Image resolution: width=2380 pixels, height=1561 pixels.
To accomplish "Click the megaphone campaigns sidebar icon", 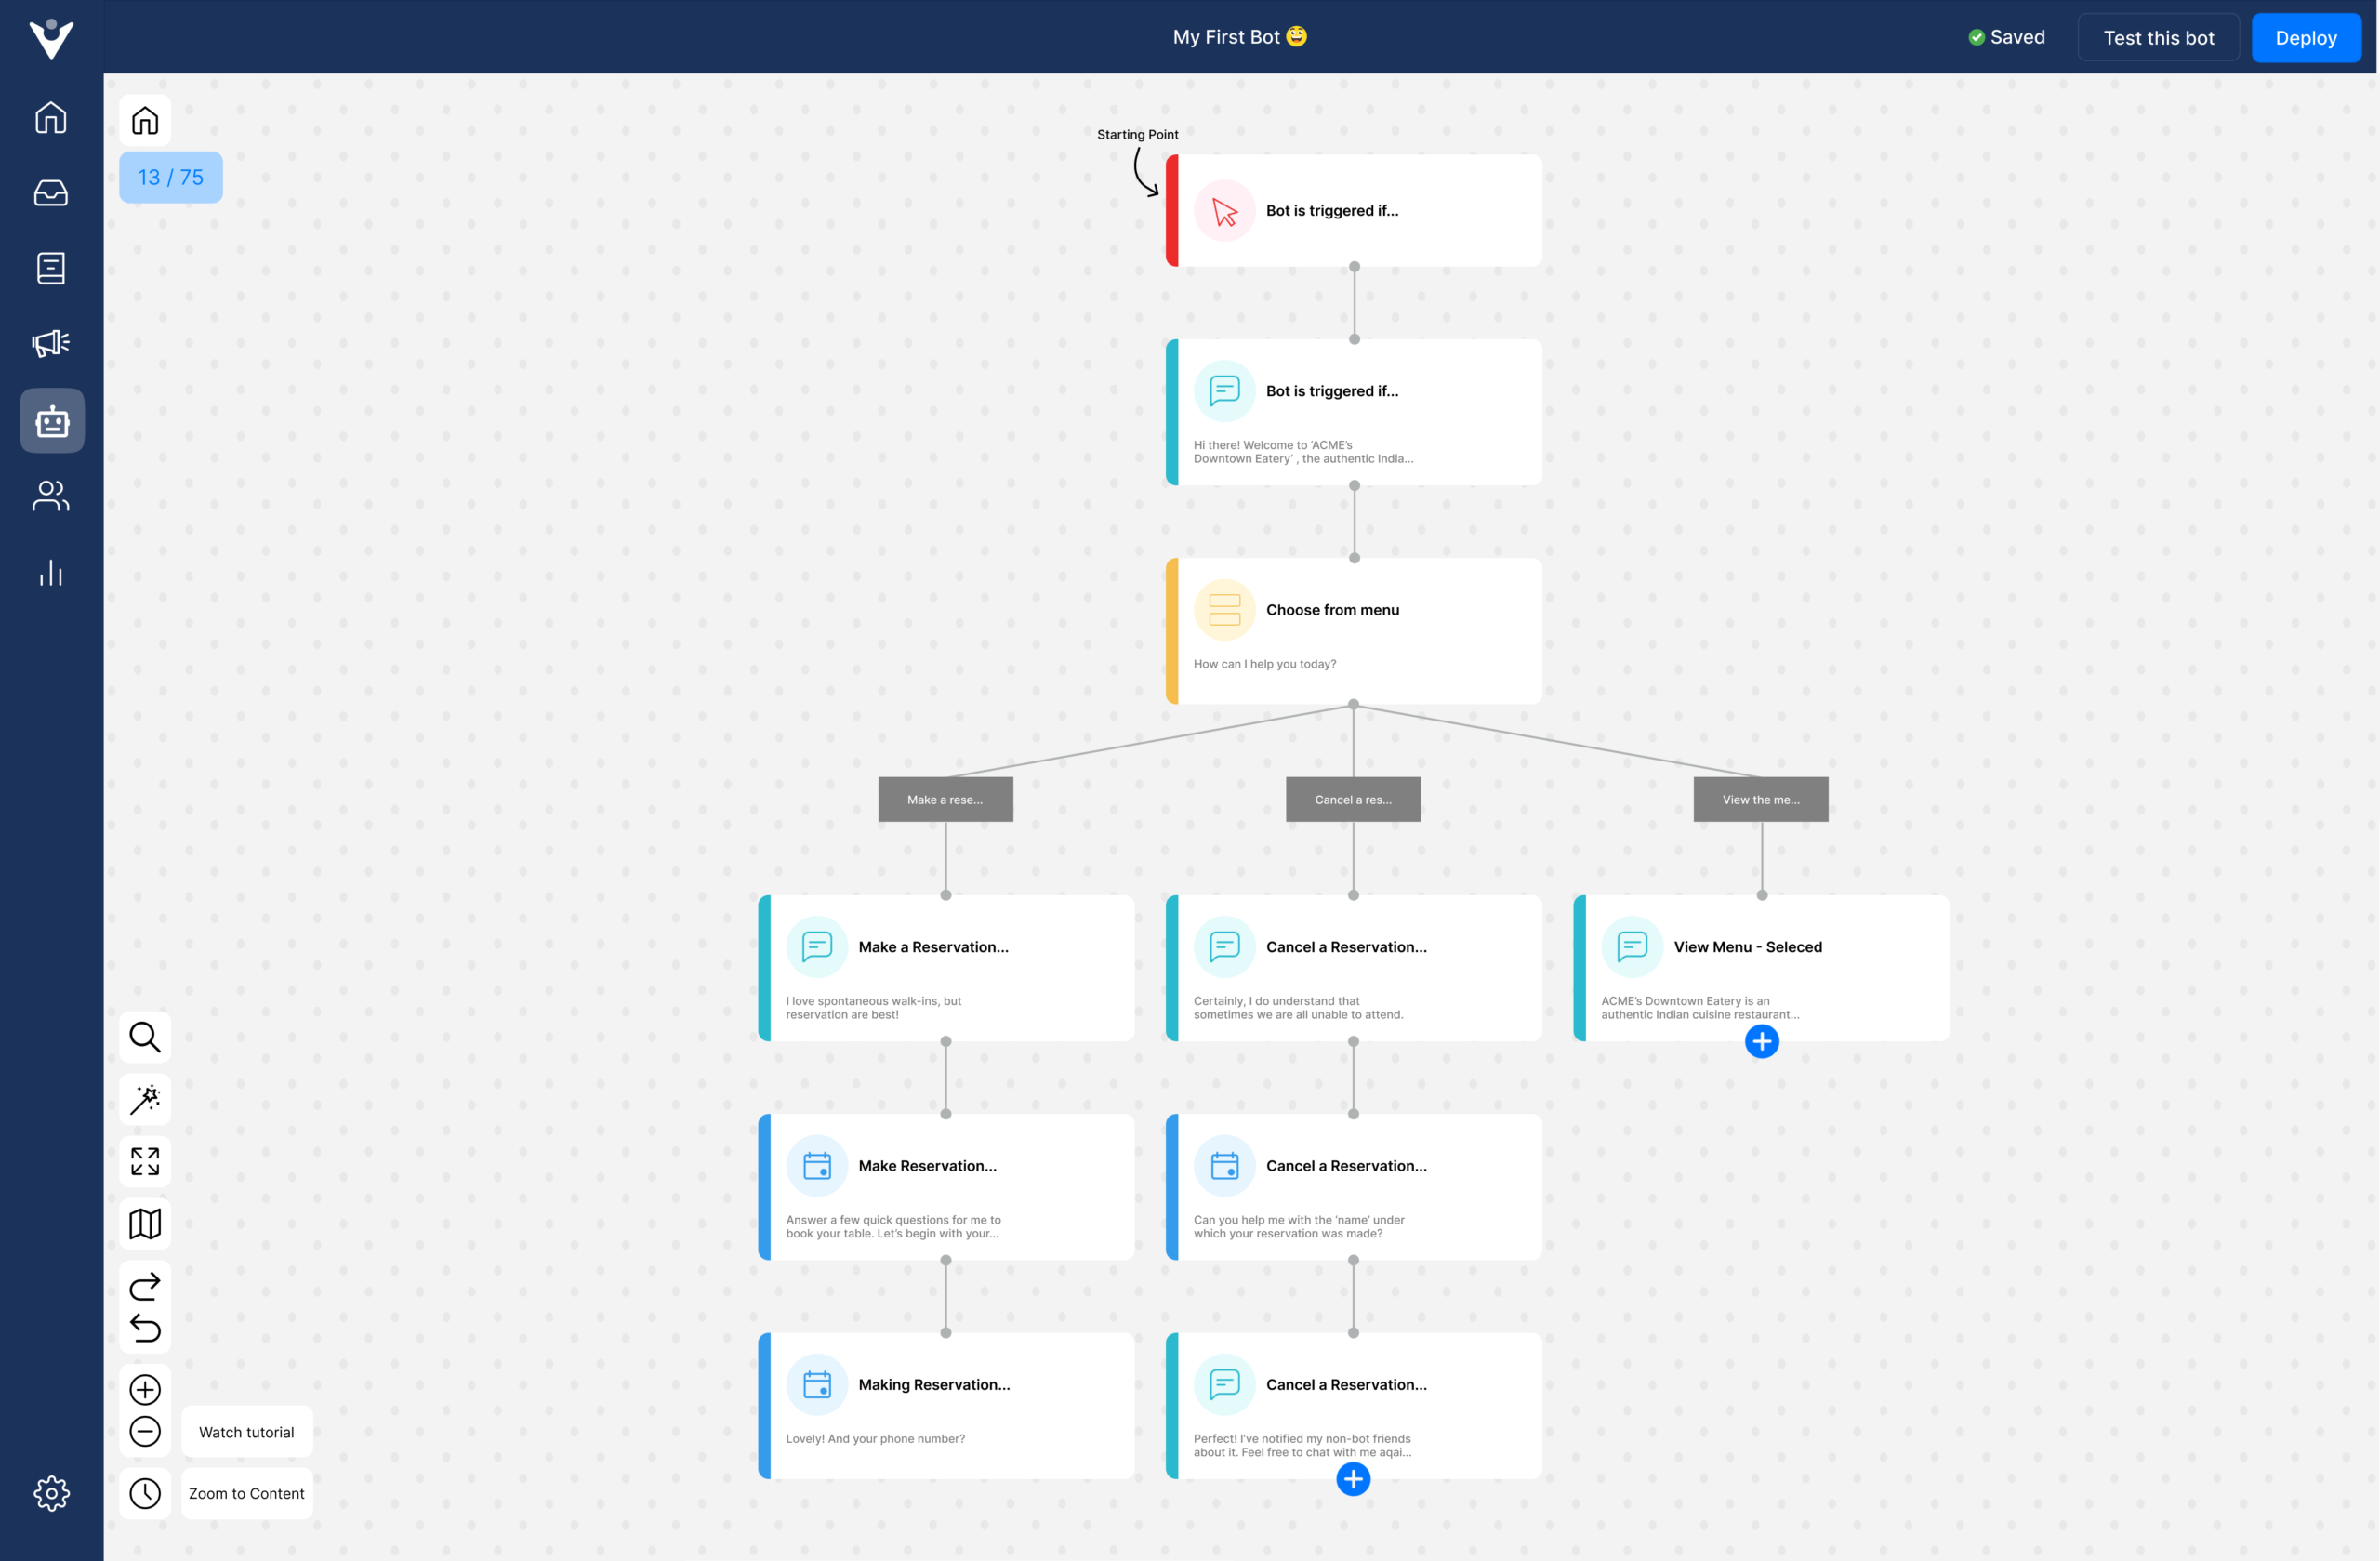I will point(51,344).
